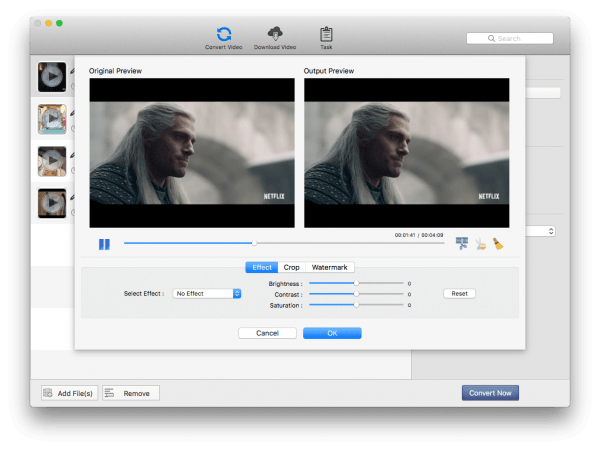Image resolution: width=600 pixels, height=450 pixels.
Task: Click the snapshot scissors icon below the output preview
Action: point(462,243)
